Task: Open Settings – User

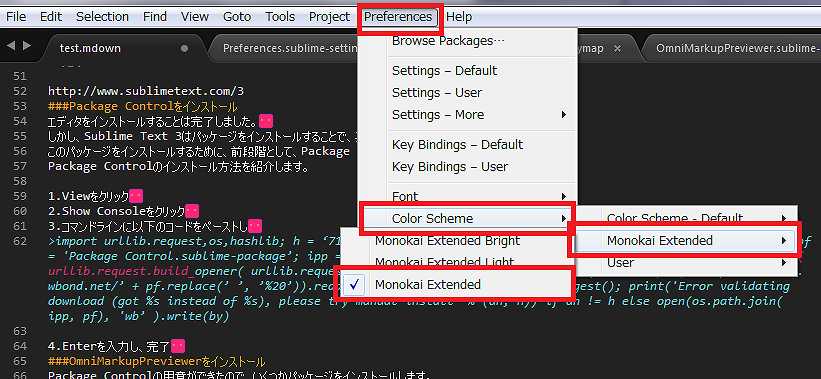Action: (468, 93)
